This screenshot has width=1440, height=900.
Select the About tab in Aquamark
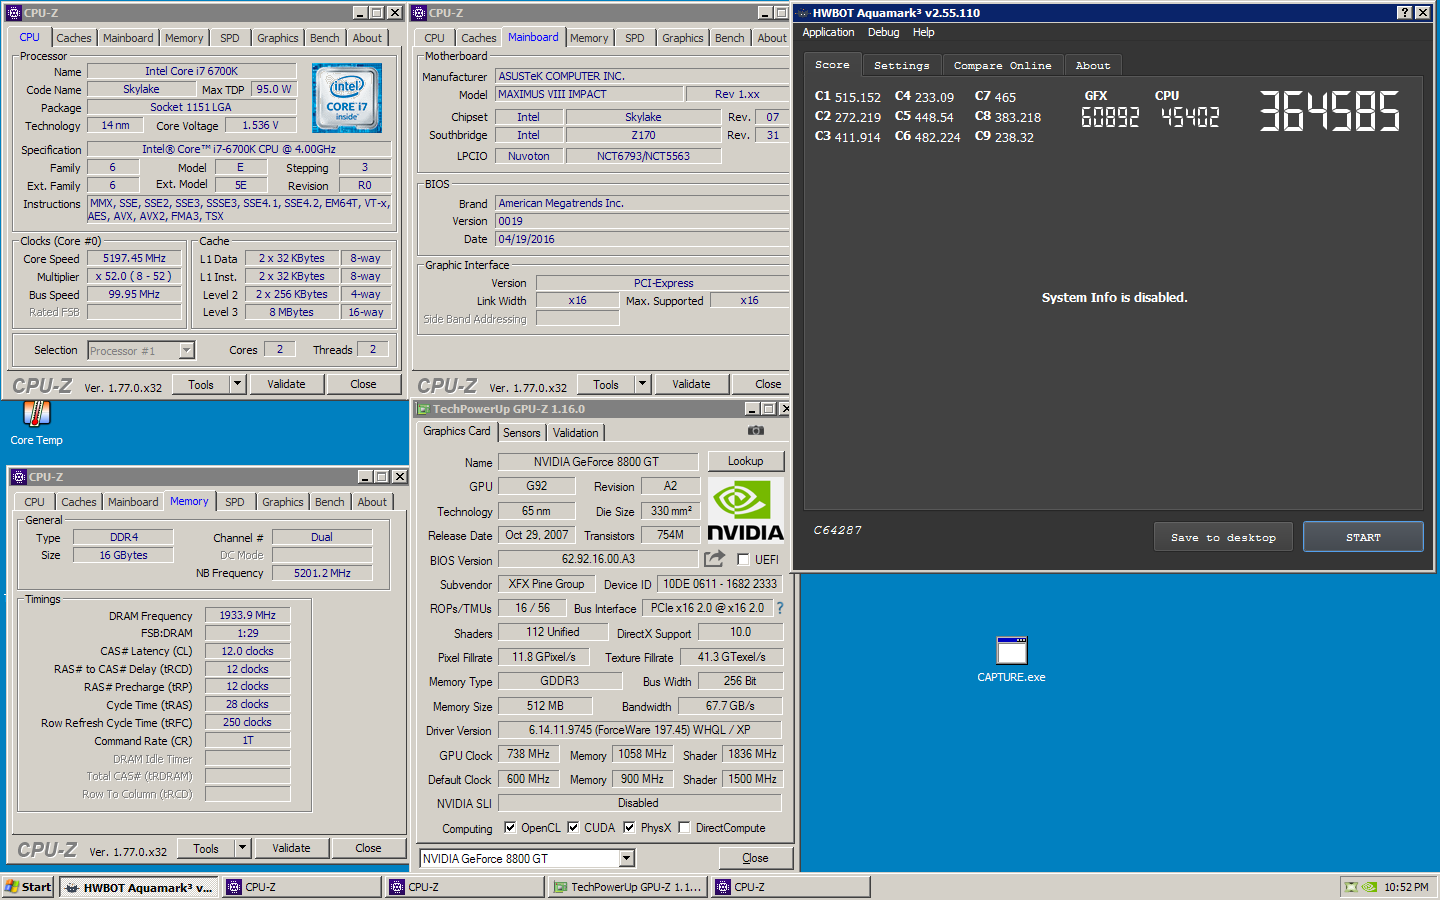pyautogui.click(x=1093, y=65)
